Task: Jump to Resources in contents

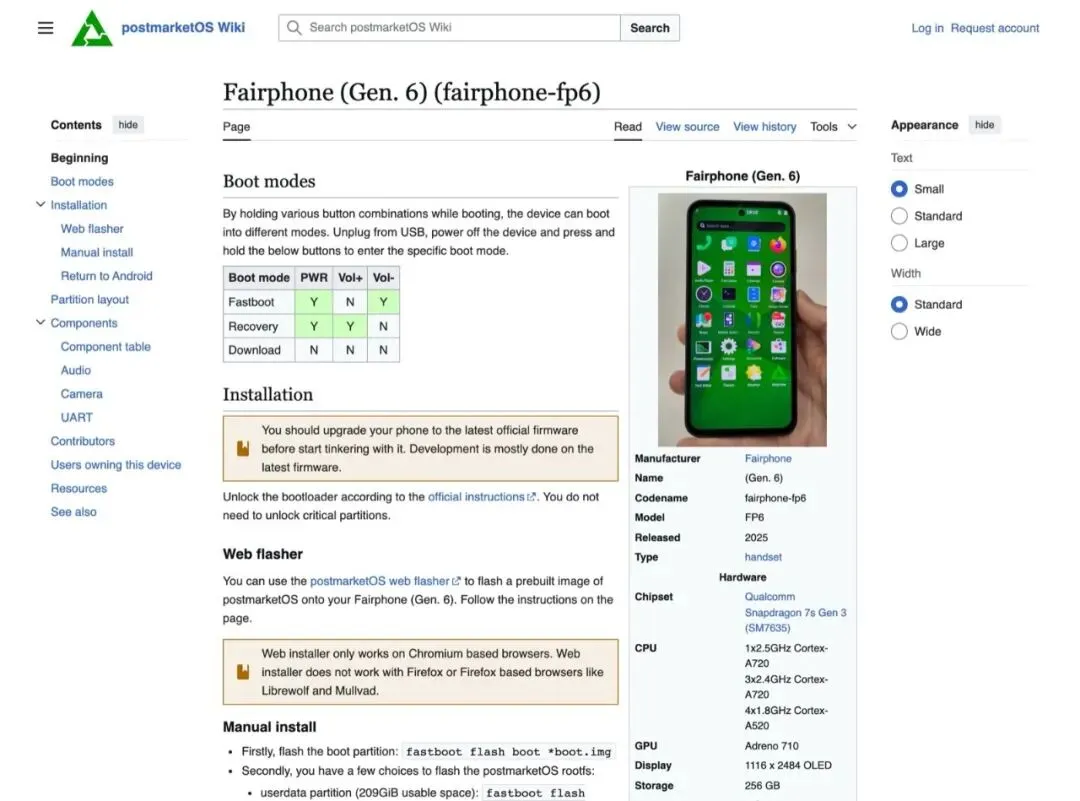Action: [x=79, y=488]
